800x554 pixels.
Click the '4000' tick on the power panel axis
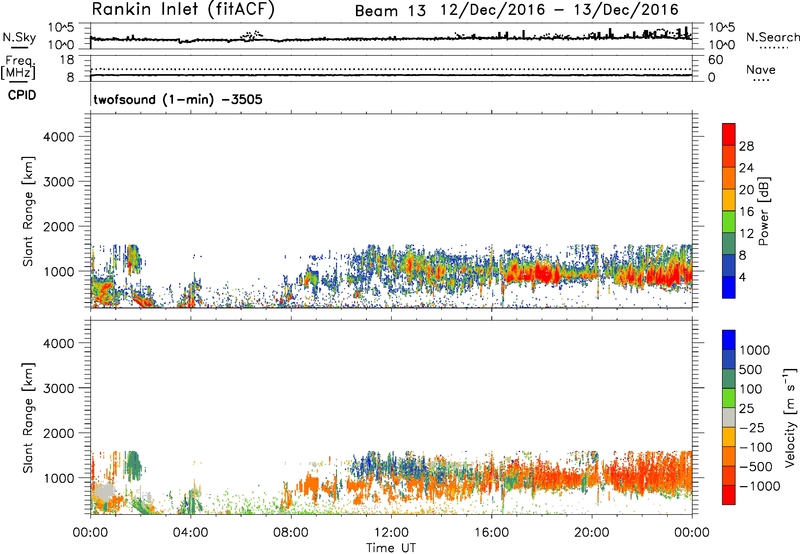pyautogui.click(x=58, y=137)
